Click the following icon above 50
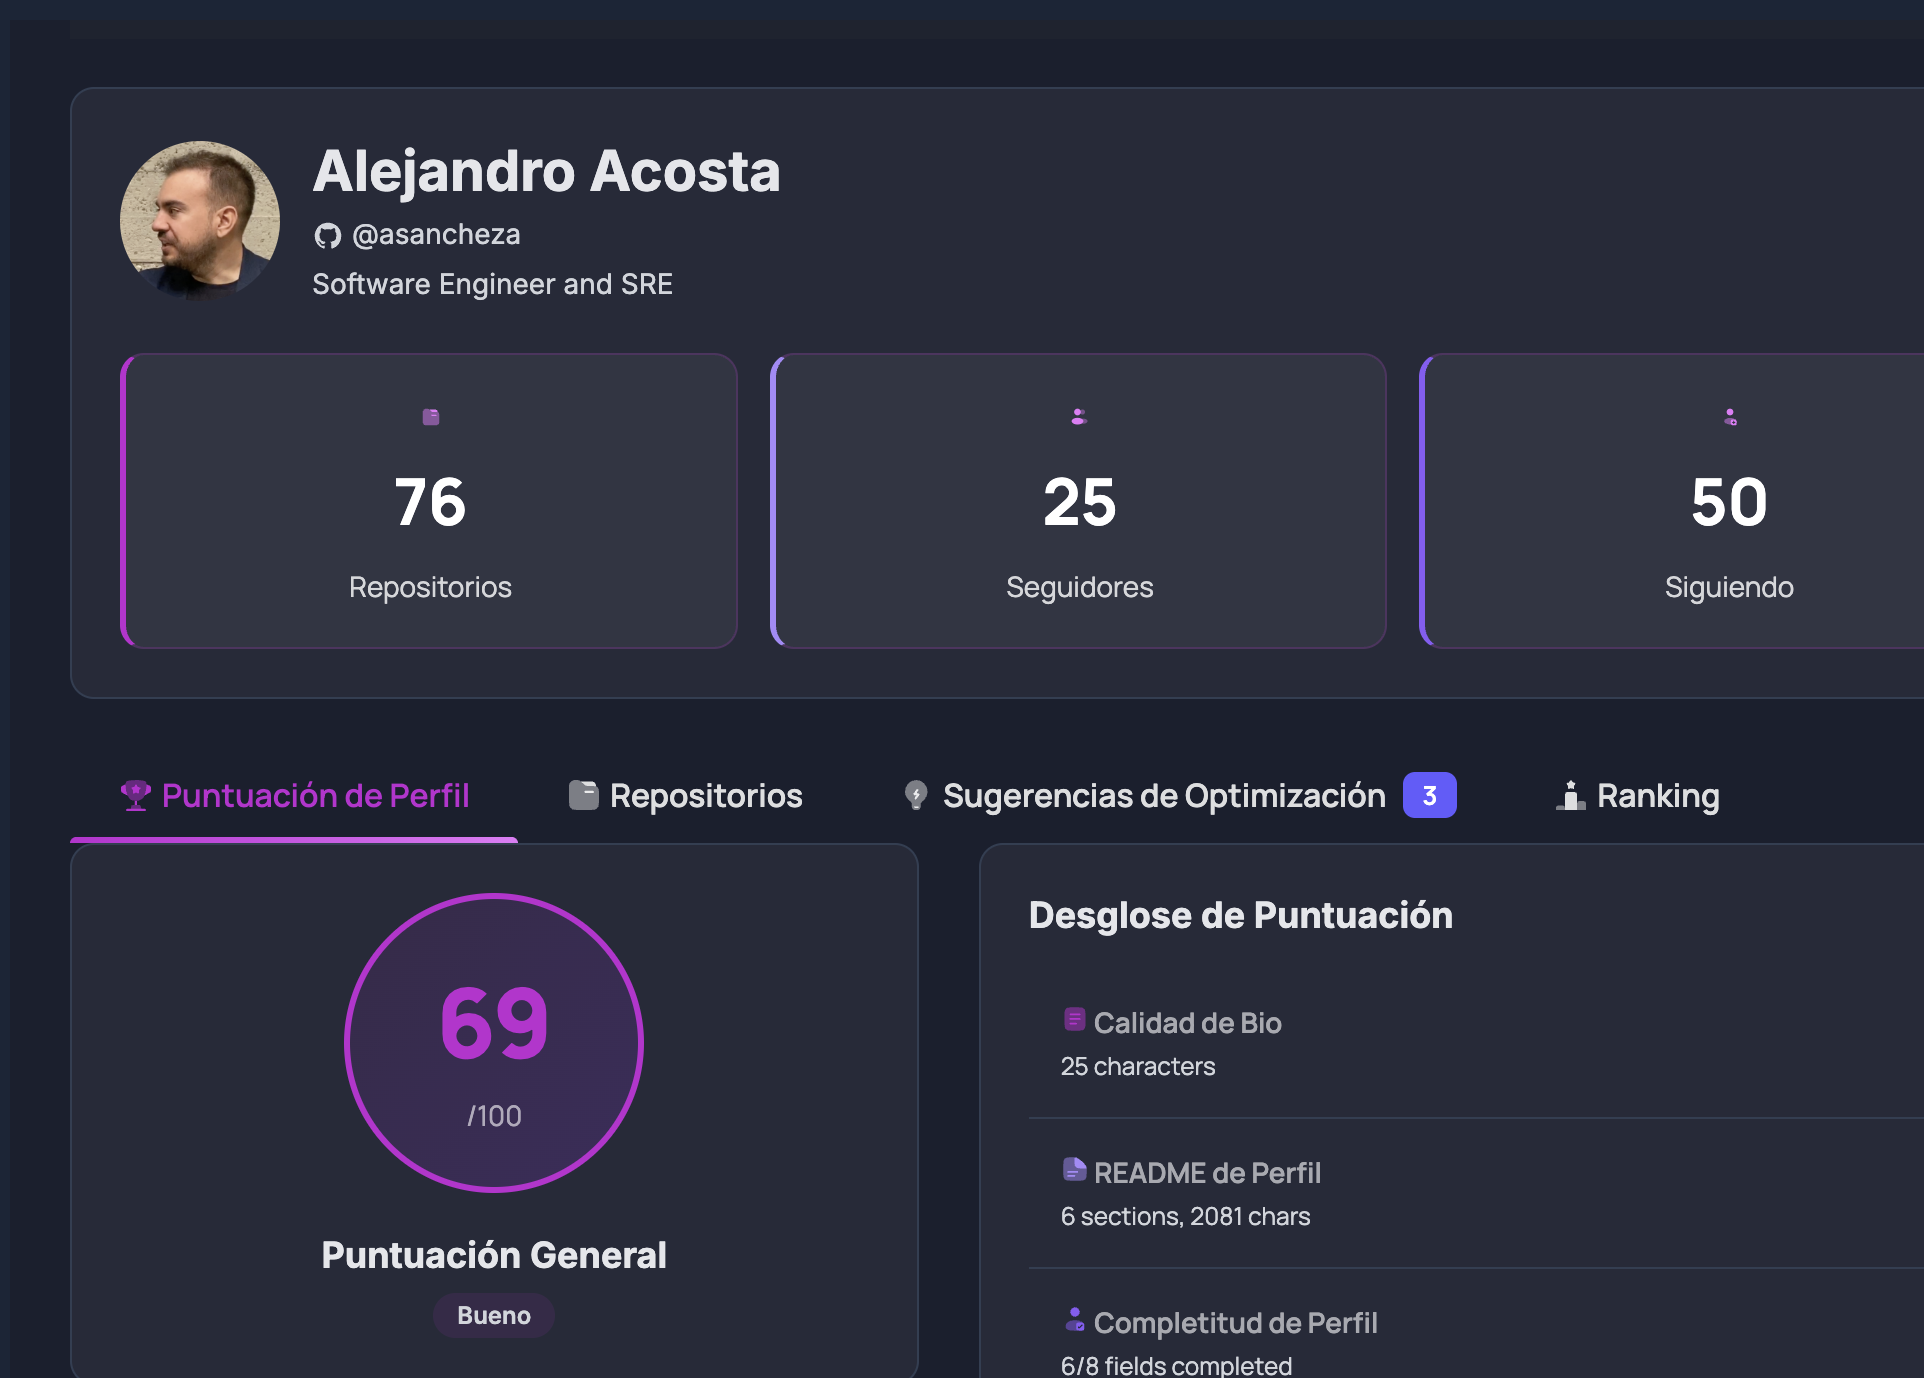 coord(1728,417)
